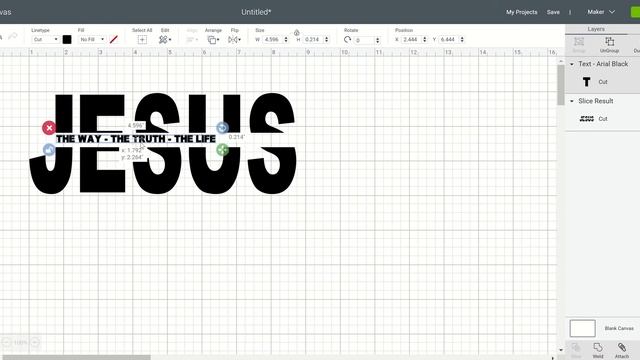Click the size lock proportions icon

[297, 33]
